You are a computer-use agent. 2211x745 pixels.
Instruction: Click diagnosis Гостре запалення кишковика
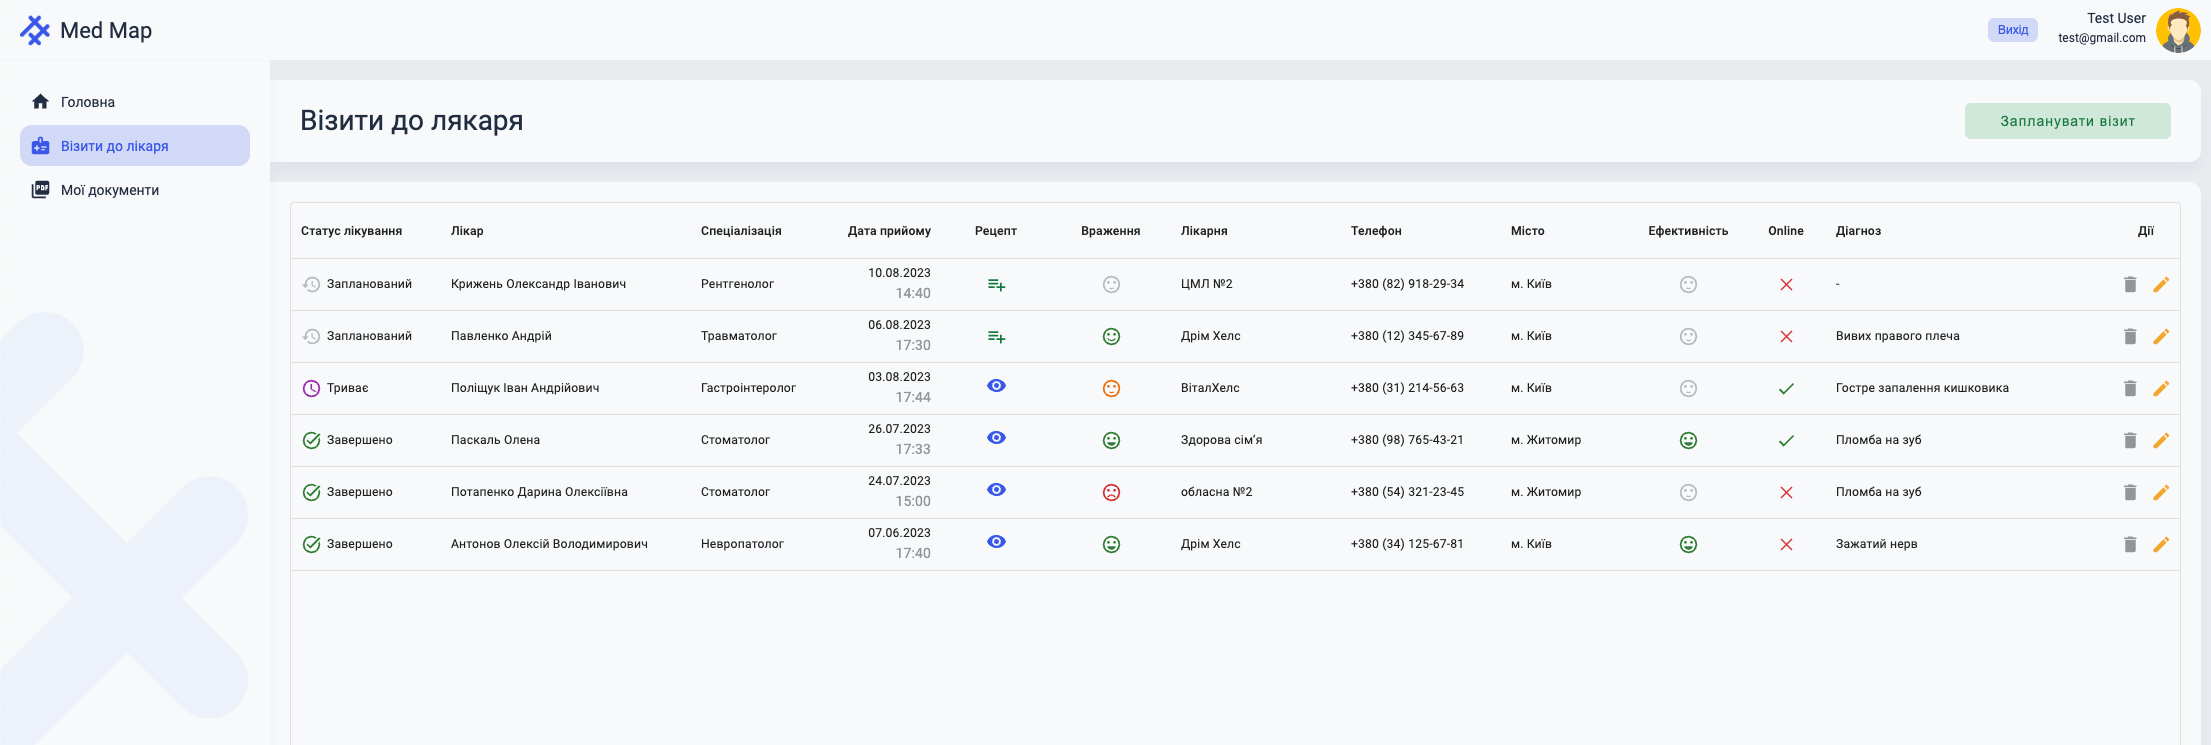click(x=1922, y=388)
